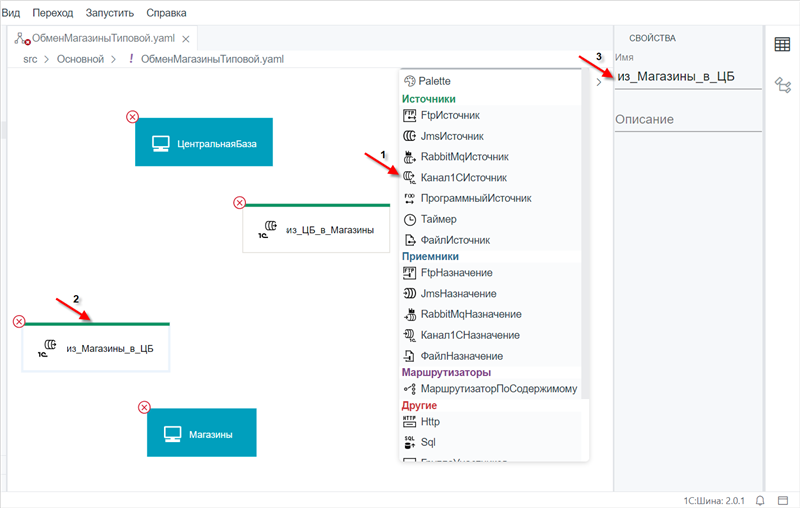Select the Sql palette element

[490, 442]
